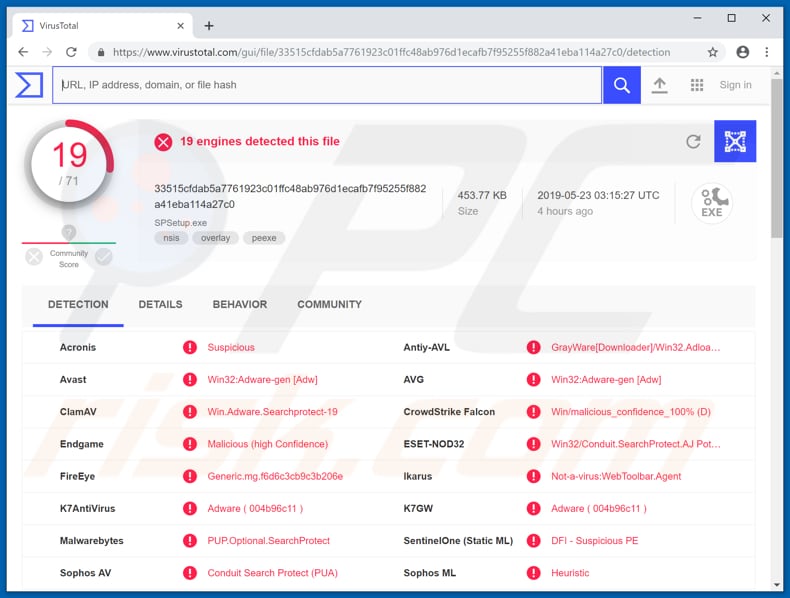Click the Avast engine name
Image resolution: width=790 pixels, height=598 pixels.
click(x=73, y=379)
